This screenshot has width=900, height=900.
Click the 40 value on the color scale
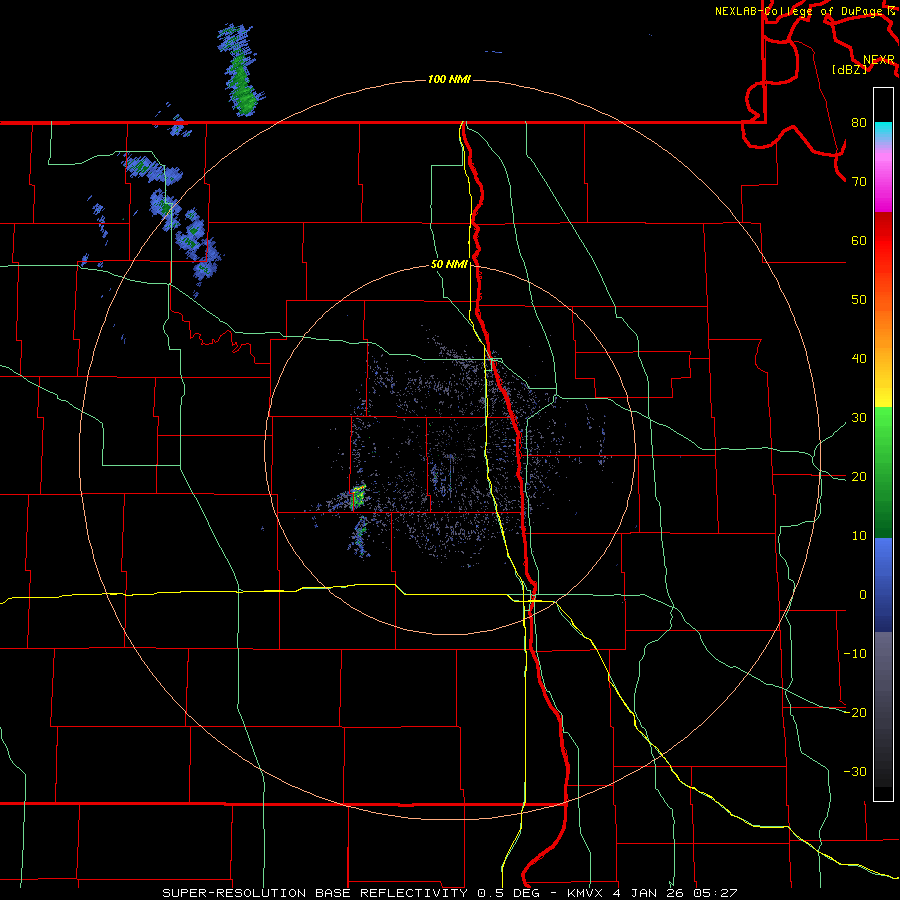coord(859,359)
